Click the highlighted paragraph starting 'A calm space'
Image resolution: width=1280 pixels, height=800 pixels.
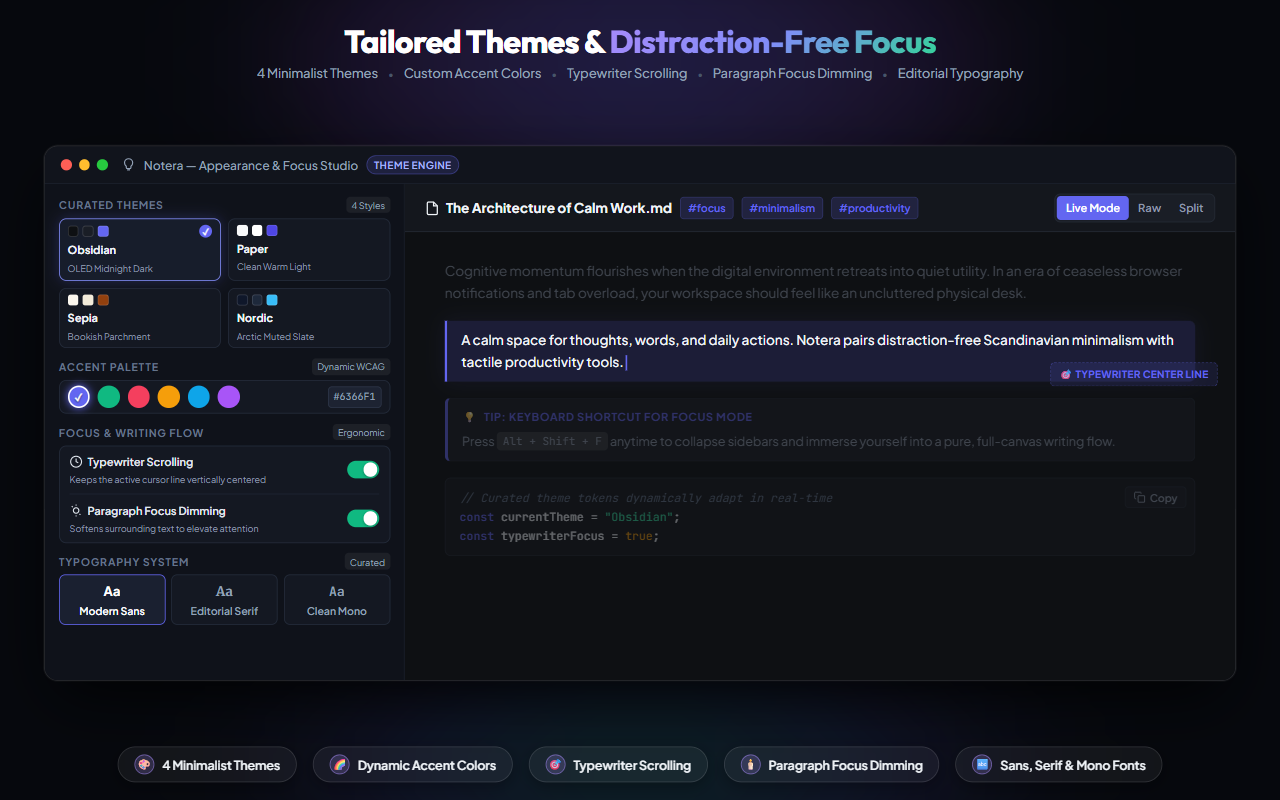819,351
